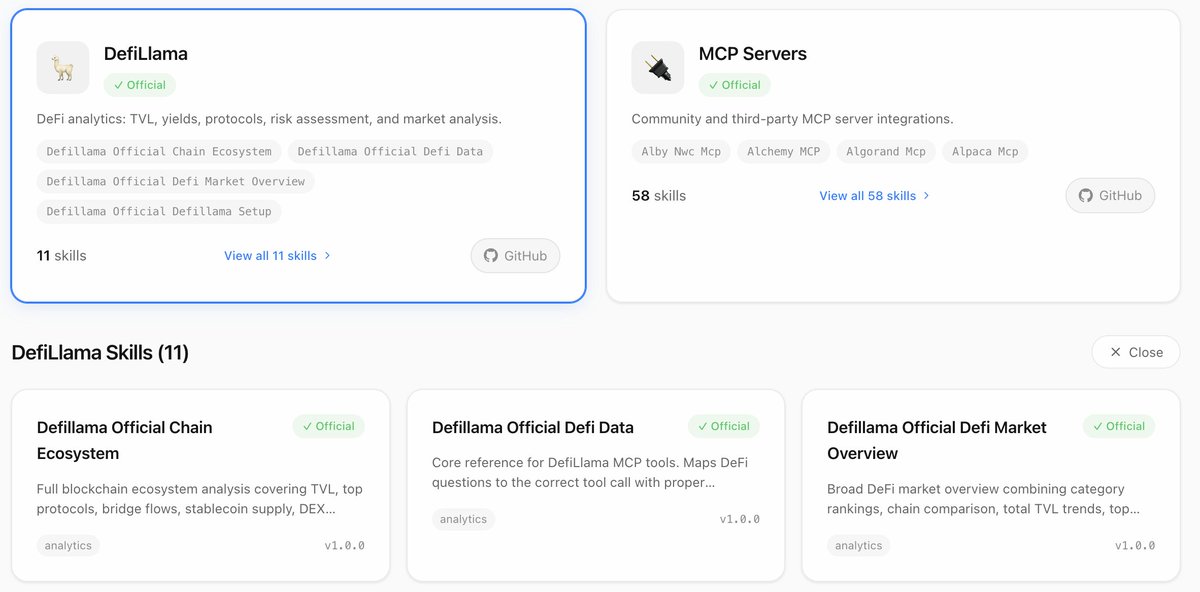Click Alpaca Mcp chip
The height and width of the screenshot is (592, 1200).
point(985,152)
